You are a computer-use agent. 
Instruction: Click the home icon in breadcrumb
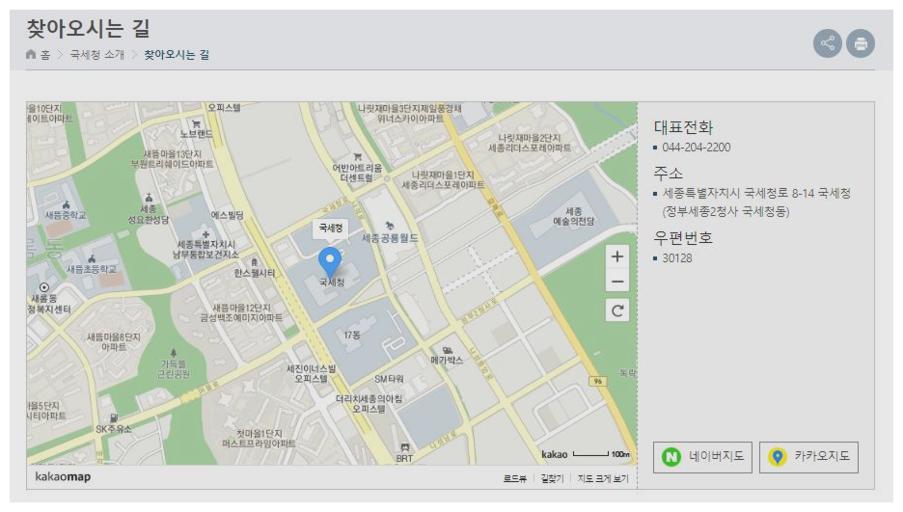pos(31,54)
